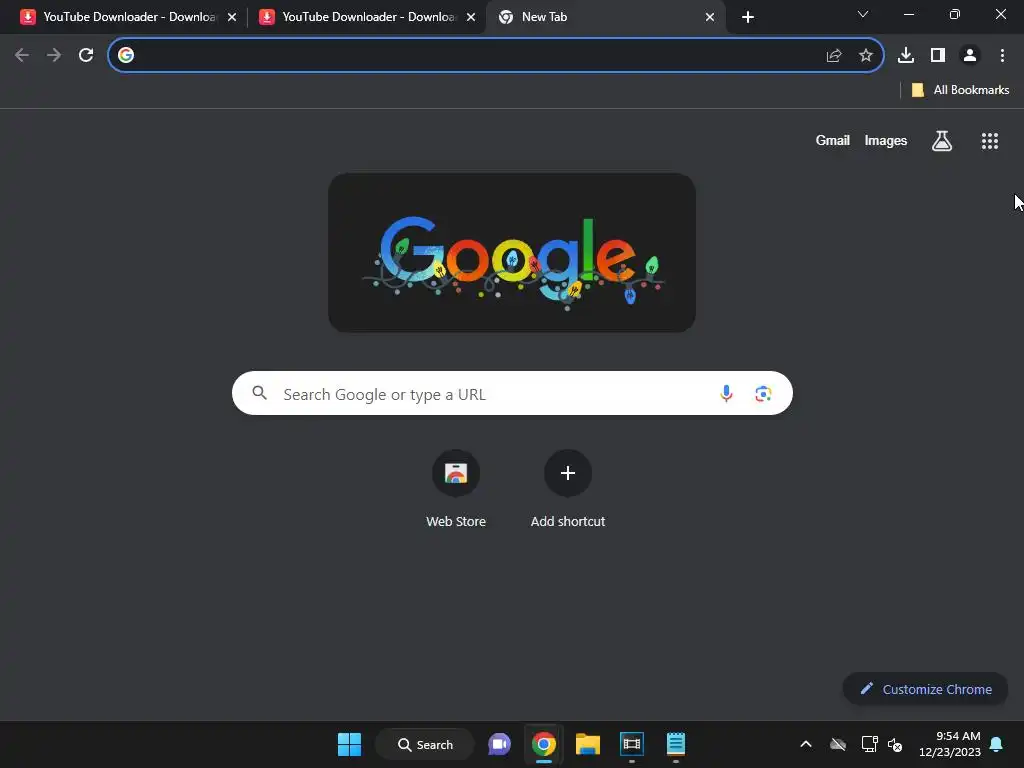Open the Downloads tray icon in toolbar
This screenshot has height=768, width=1024.
905,56
